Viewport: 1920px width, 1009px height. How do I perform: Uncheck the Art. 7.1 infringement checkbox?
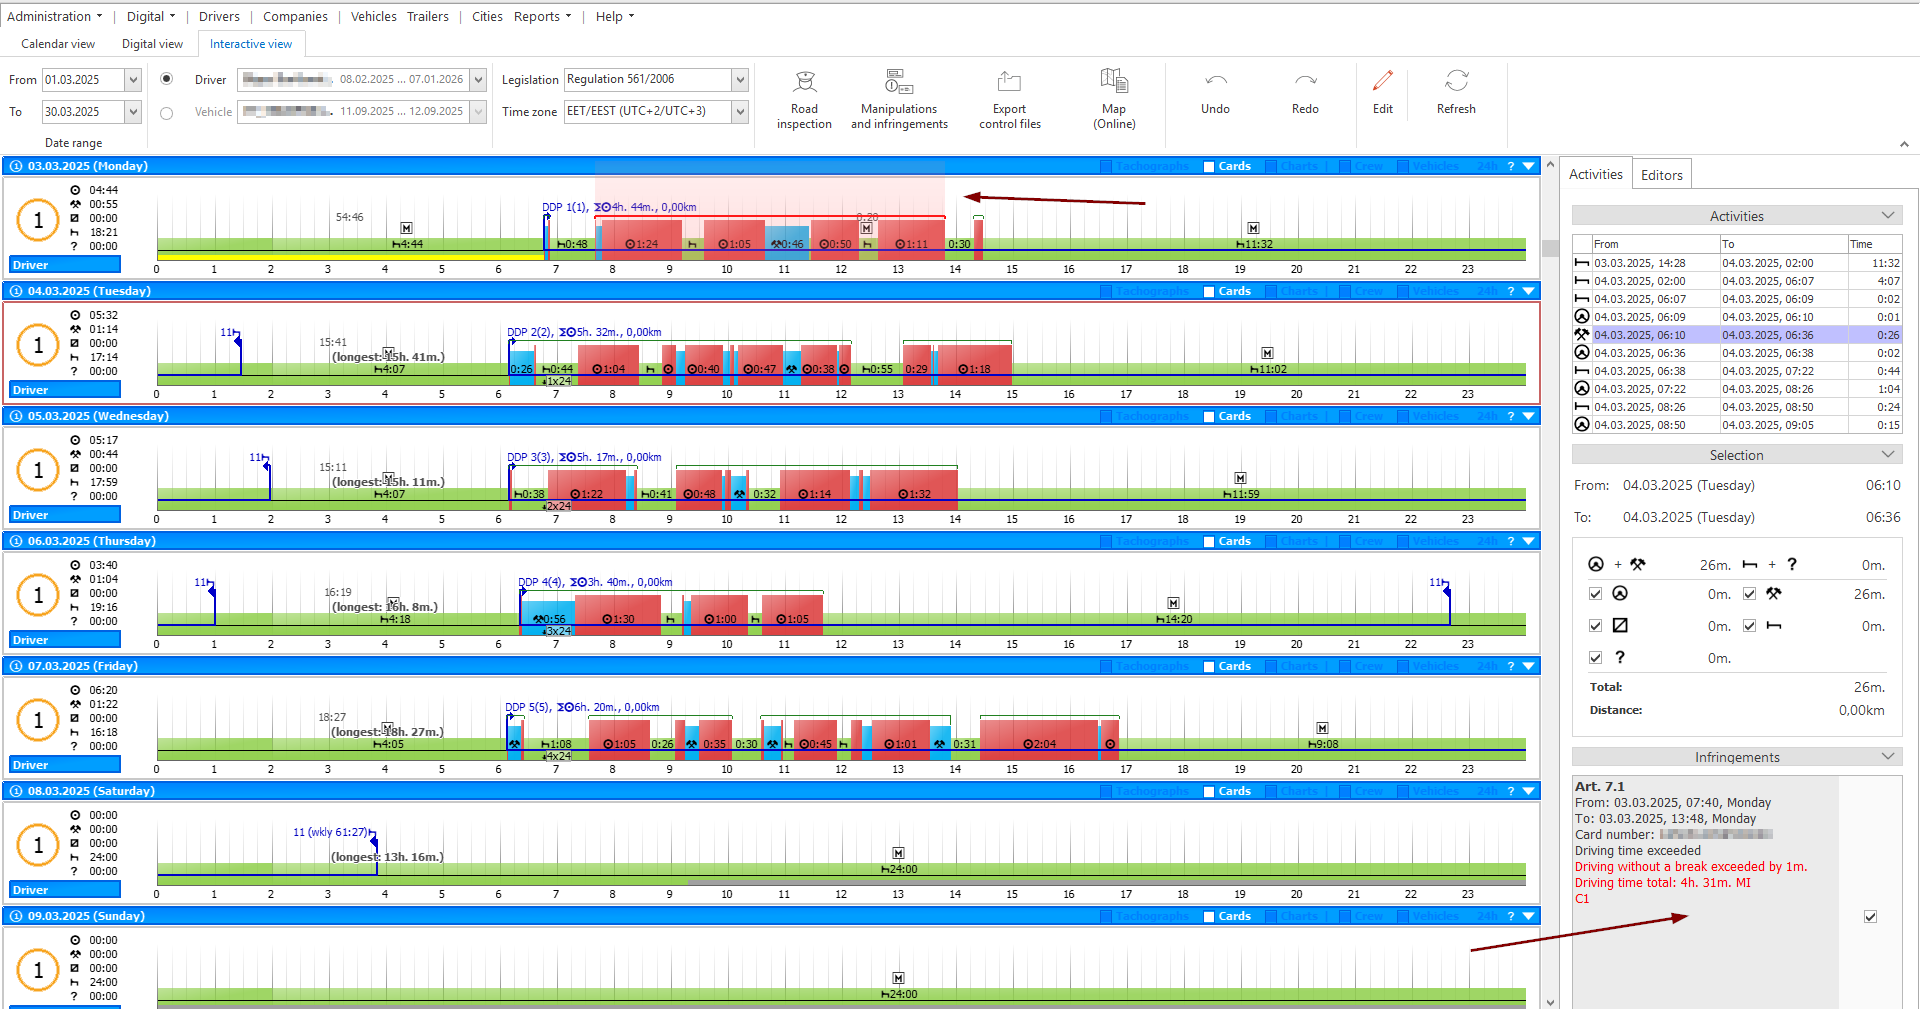(x=1870, y=916)
